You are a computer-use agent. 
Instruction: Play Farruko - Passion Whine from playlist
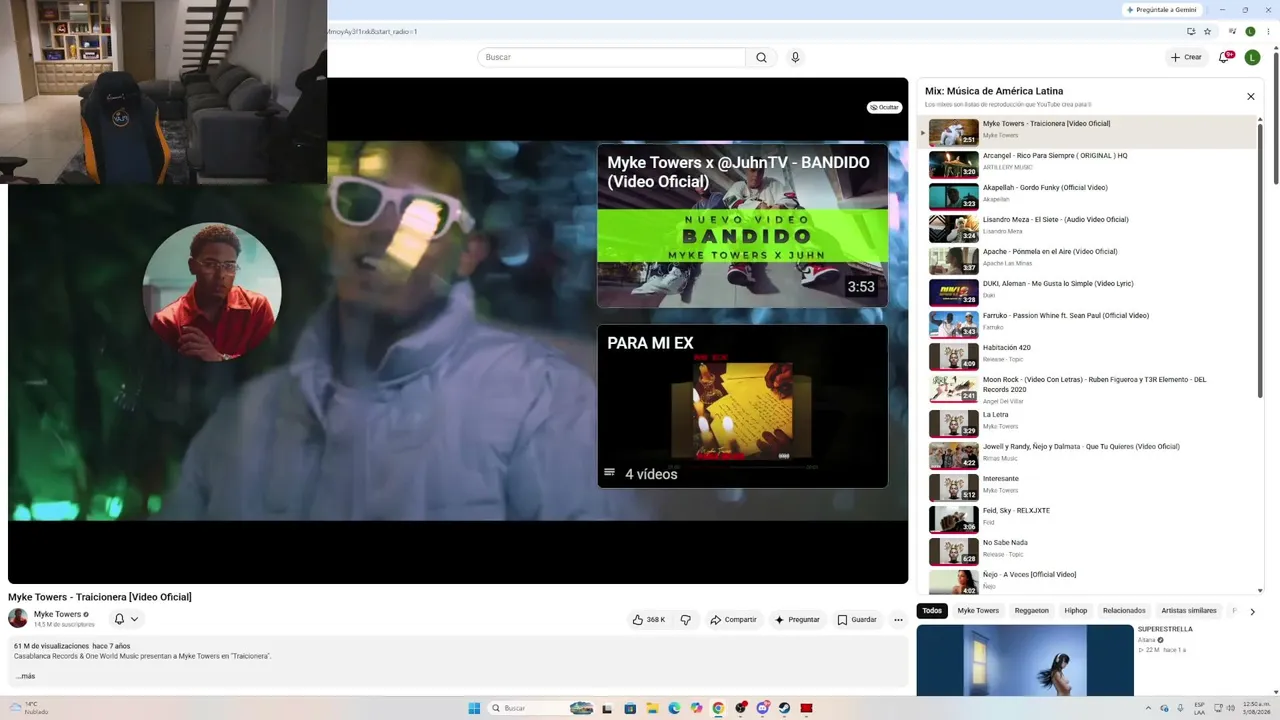[1087, 324]
